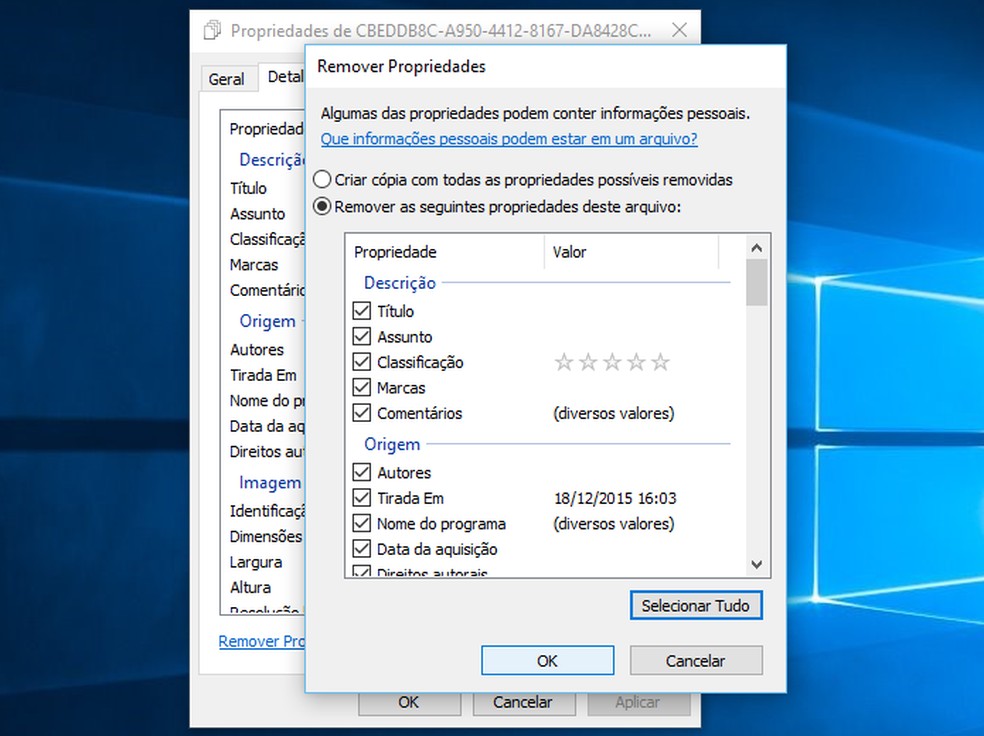Switch to the Detalhes tab
The image size is (984, 736).
click(284, 77)
